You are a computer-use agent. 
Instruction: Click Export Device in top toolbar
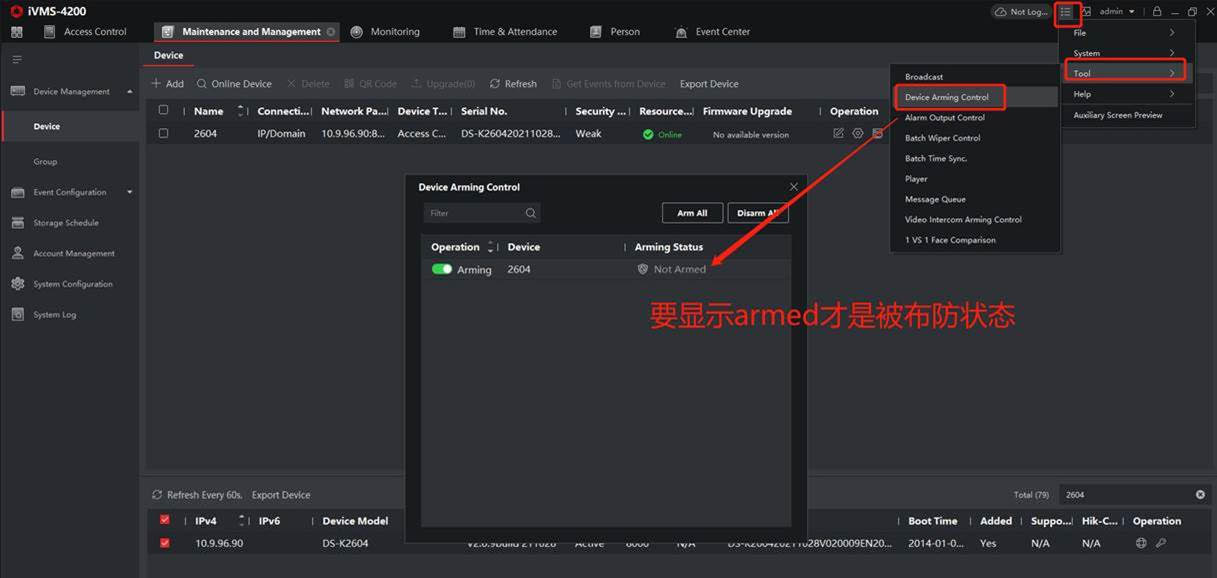pos(709,84)
